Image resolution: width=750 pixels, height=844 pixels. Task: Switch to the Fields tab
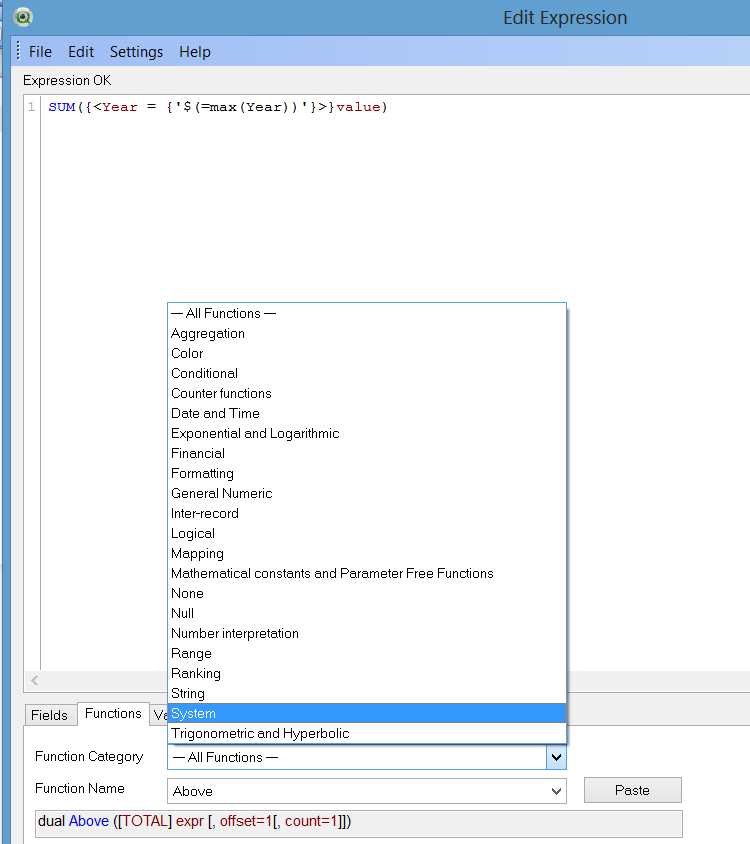(50, 715)
